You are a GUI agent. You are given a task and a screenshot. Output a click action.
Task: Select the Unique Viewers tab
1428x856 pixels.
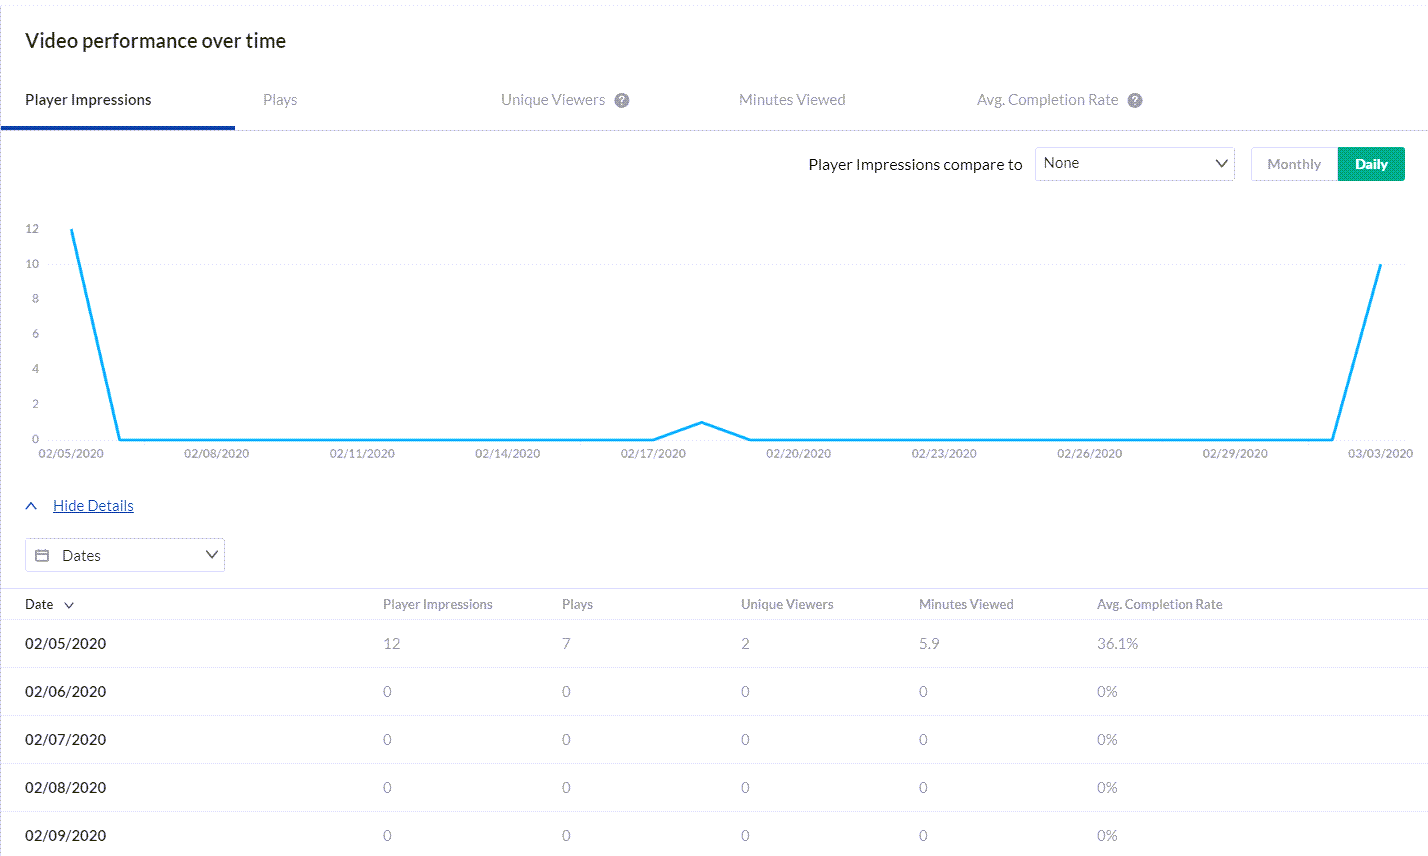coord(553,100)
